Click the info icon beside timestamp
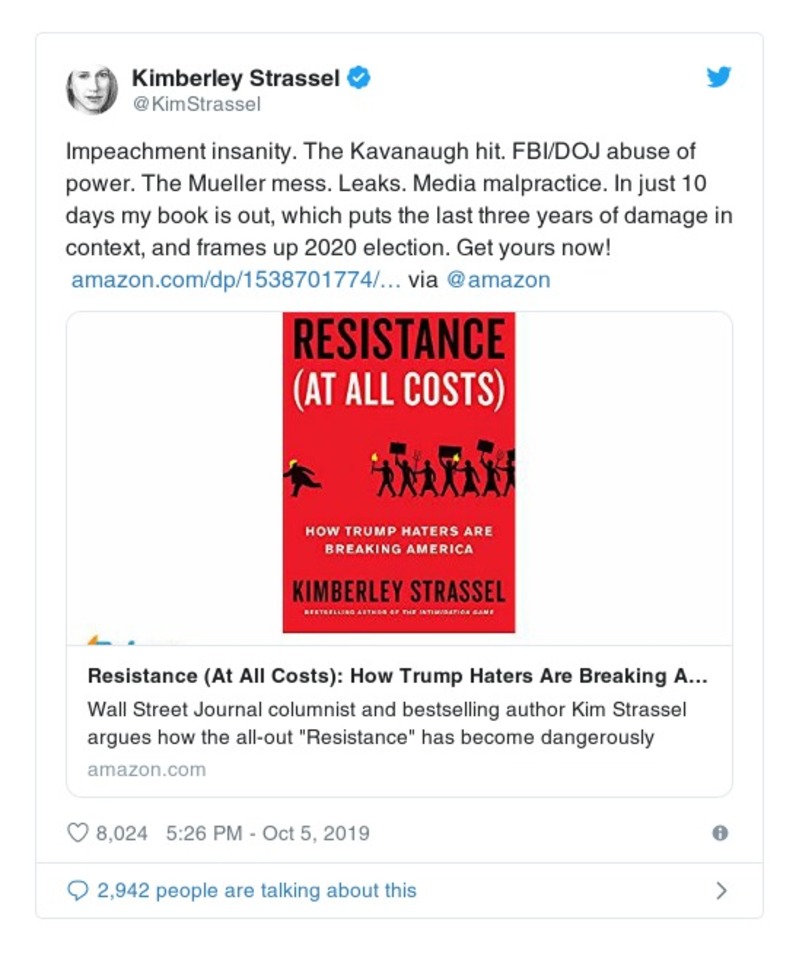The width and height of the screenshot is (799, 957). click(719, 832)
